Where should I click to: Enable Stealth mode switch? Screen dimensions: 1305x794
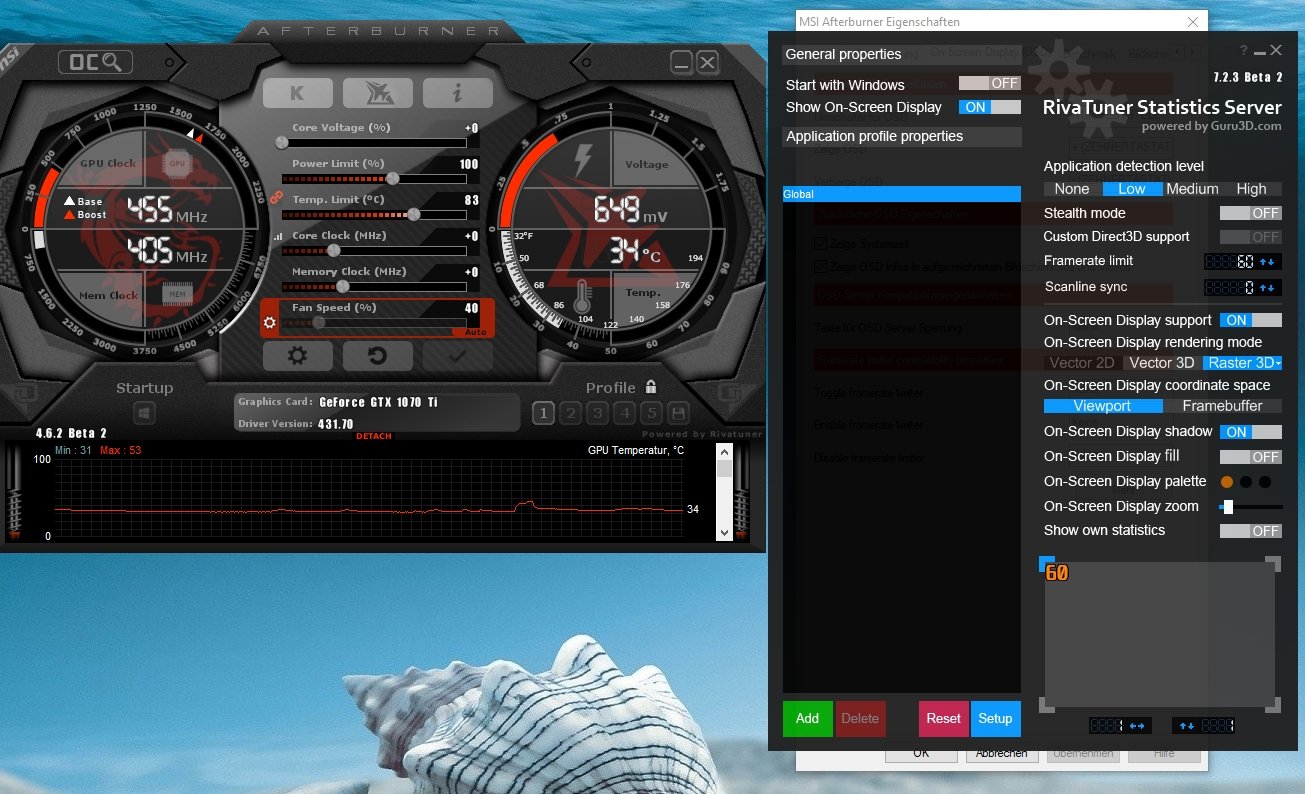[1251, 213]
